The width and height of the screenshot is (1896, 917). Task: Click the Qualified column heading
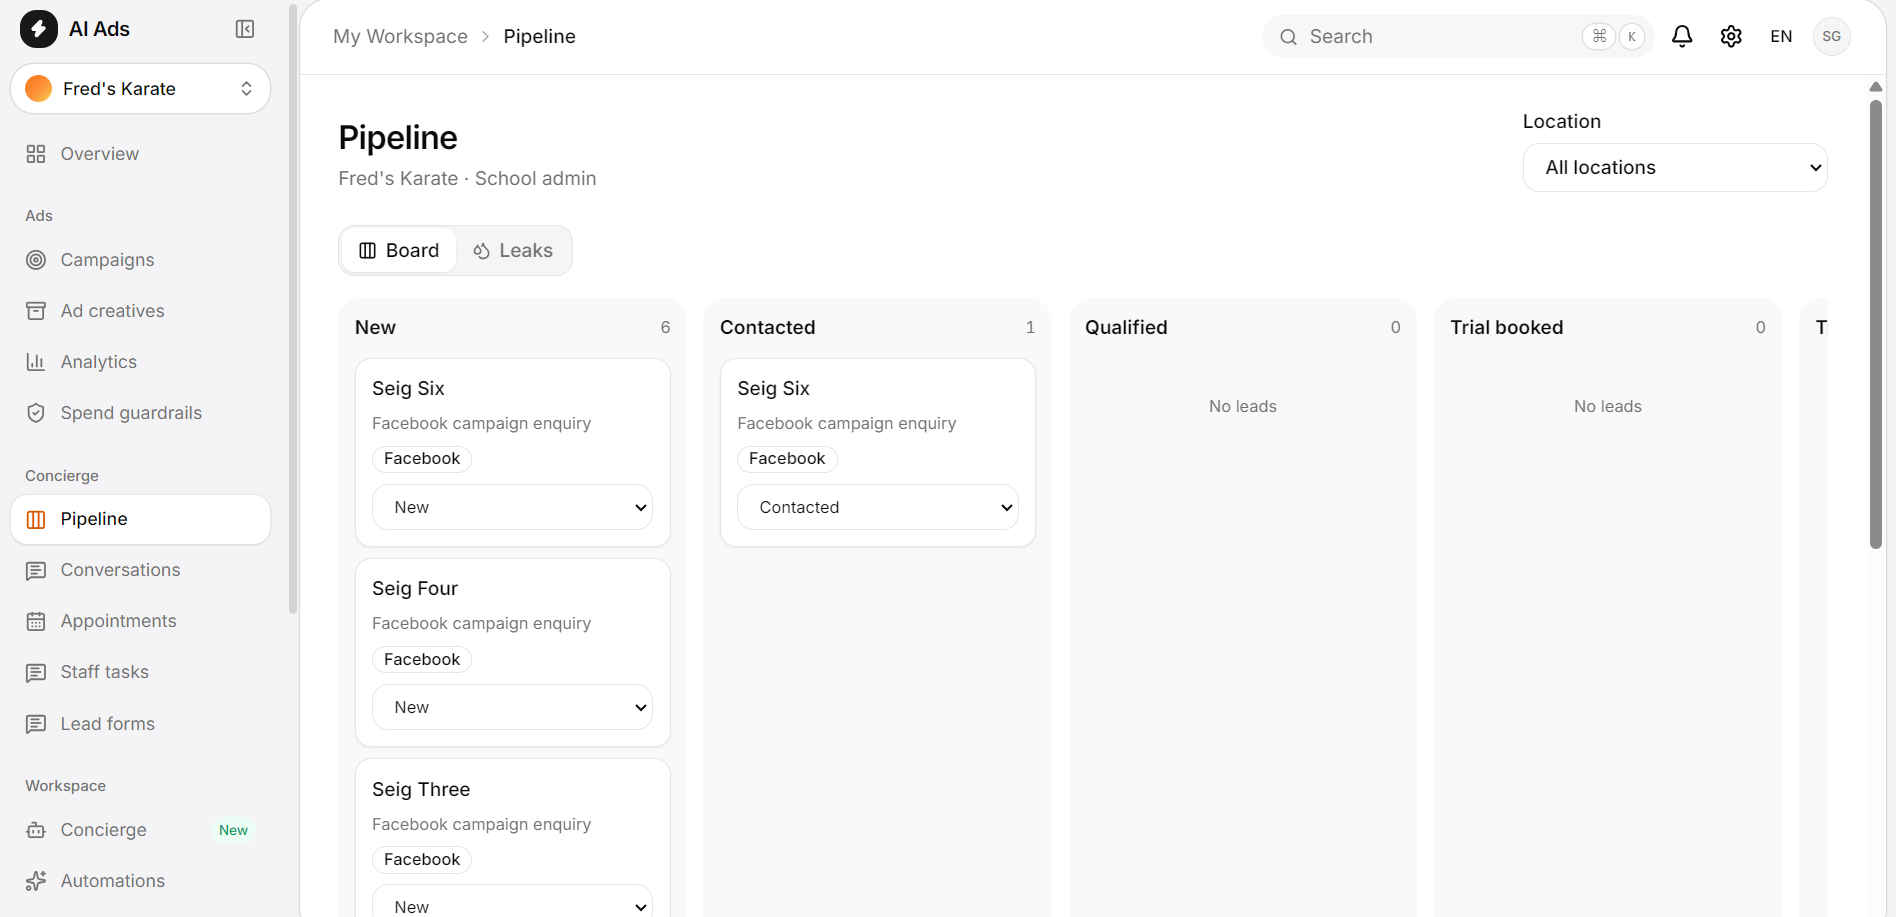pyautogui.click(x=1126, y=327)
